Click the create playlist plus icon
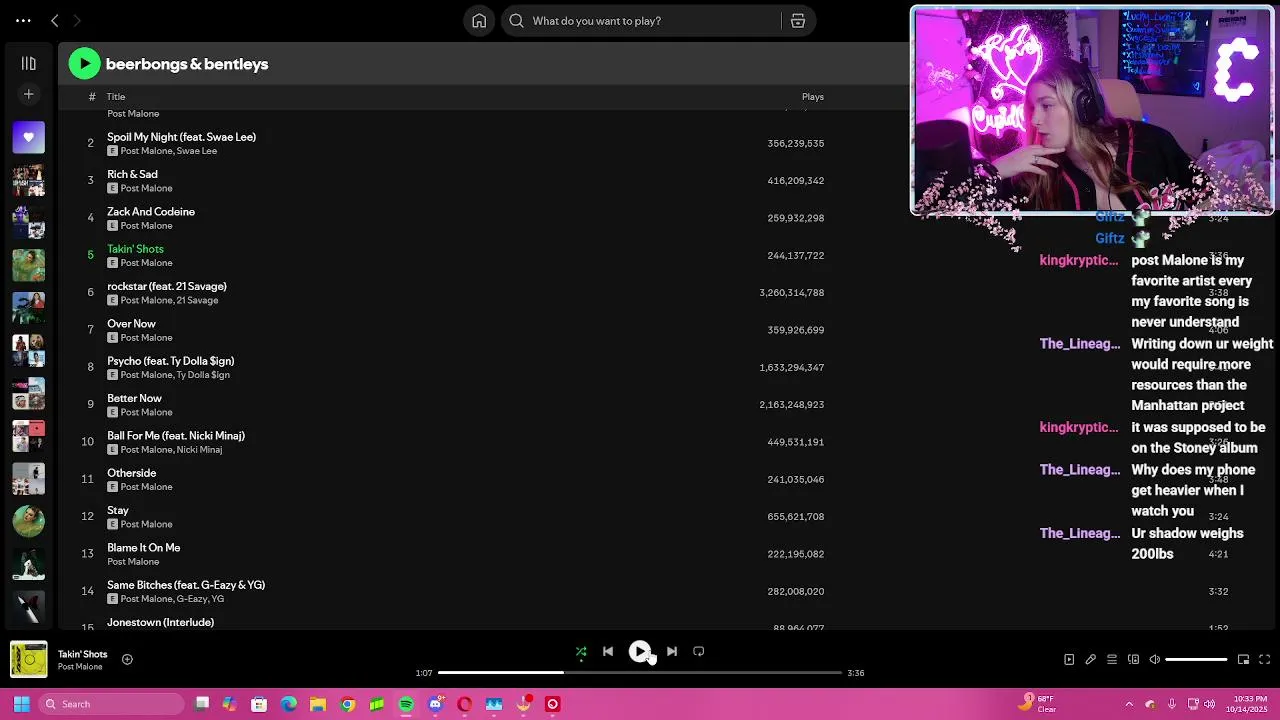Viewport: 1280px width, 720px height. 28,94
